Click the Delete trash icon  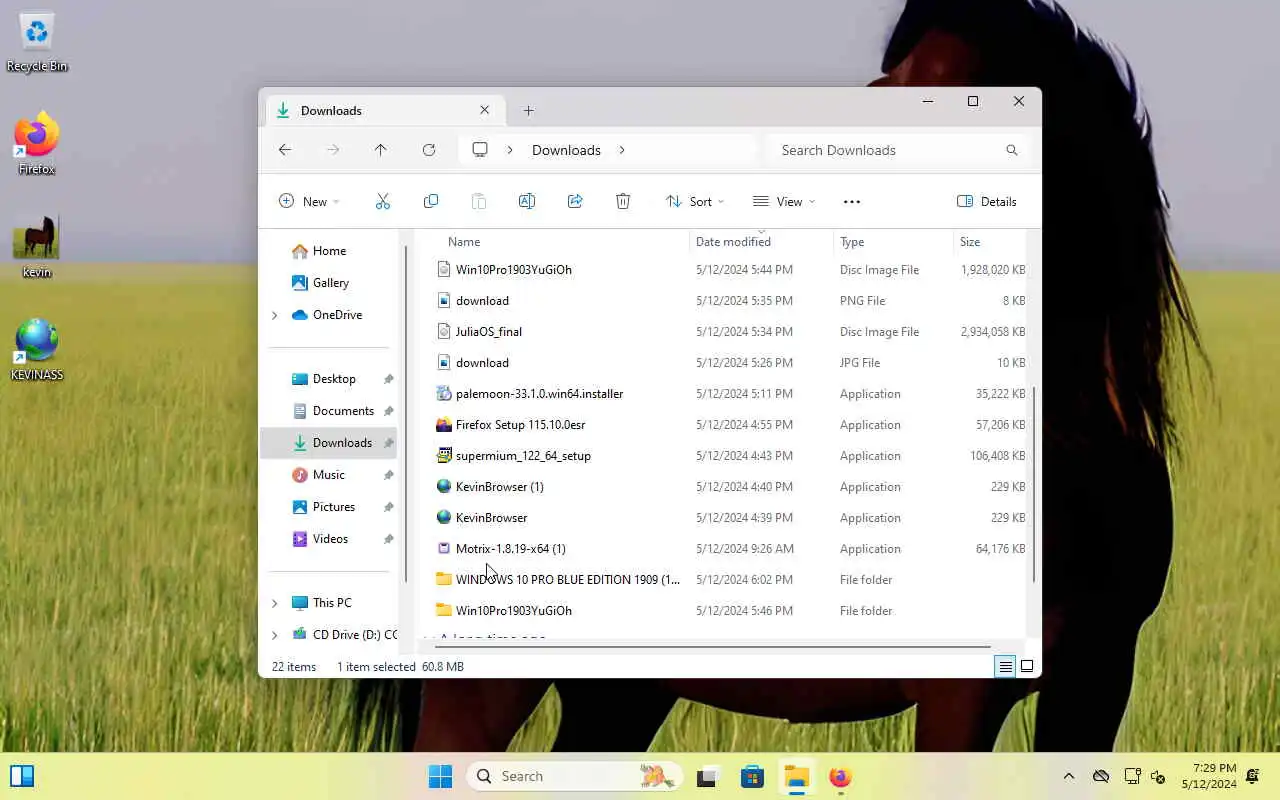623,201
